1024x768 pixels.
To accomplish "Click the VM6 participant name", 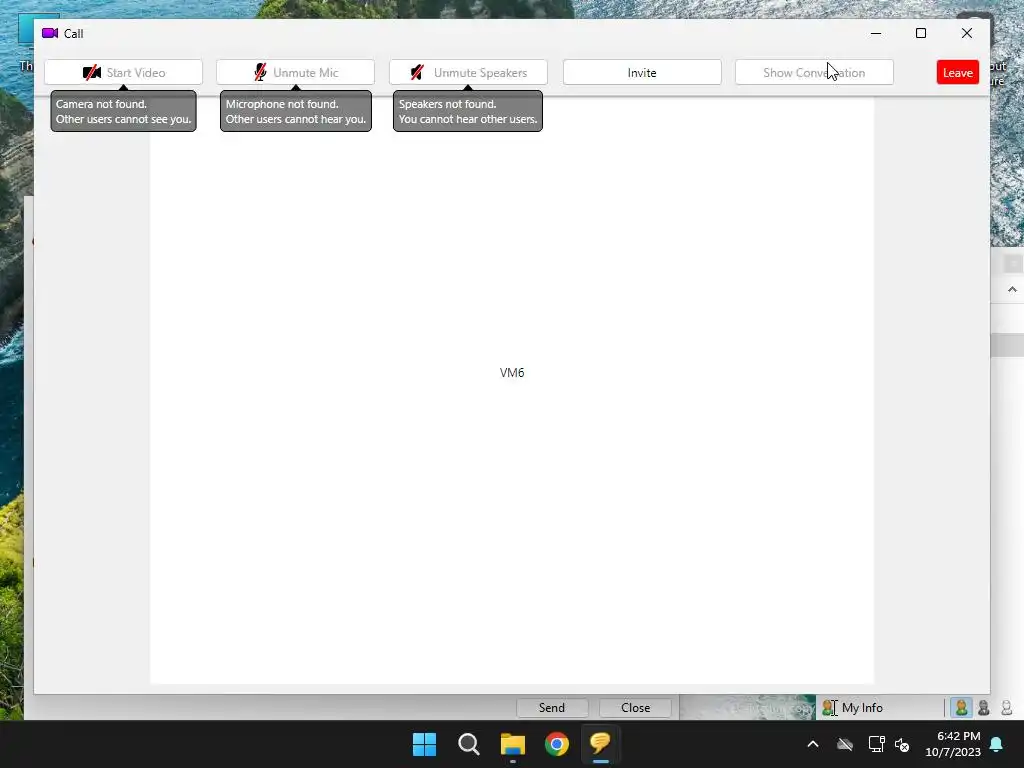I will pyautogui.click(x=512, y=373).
